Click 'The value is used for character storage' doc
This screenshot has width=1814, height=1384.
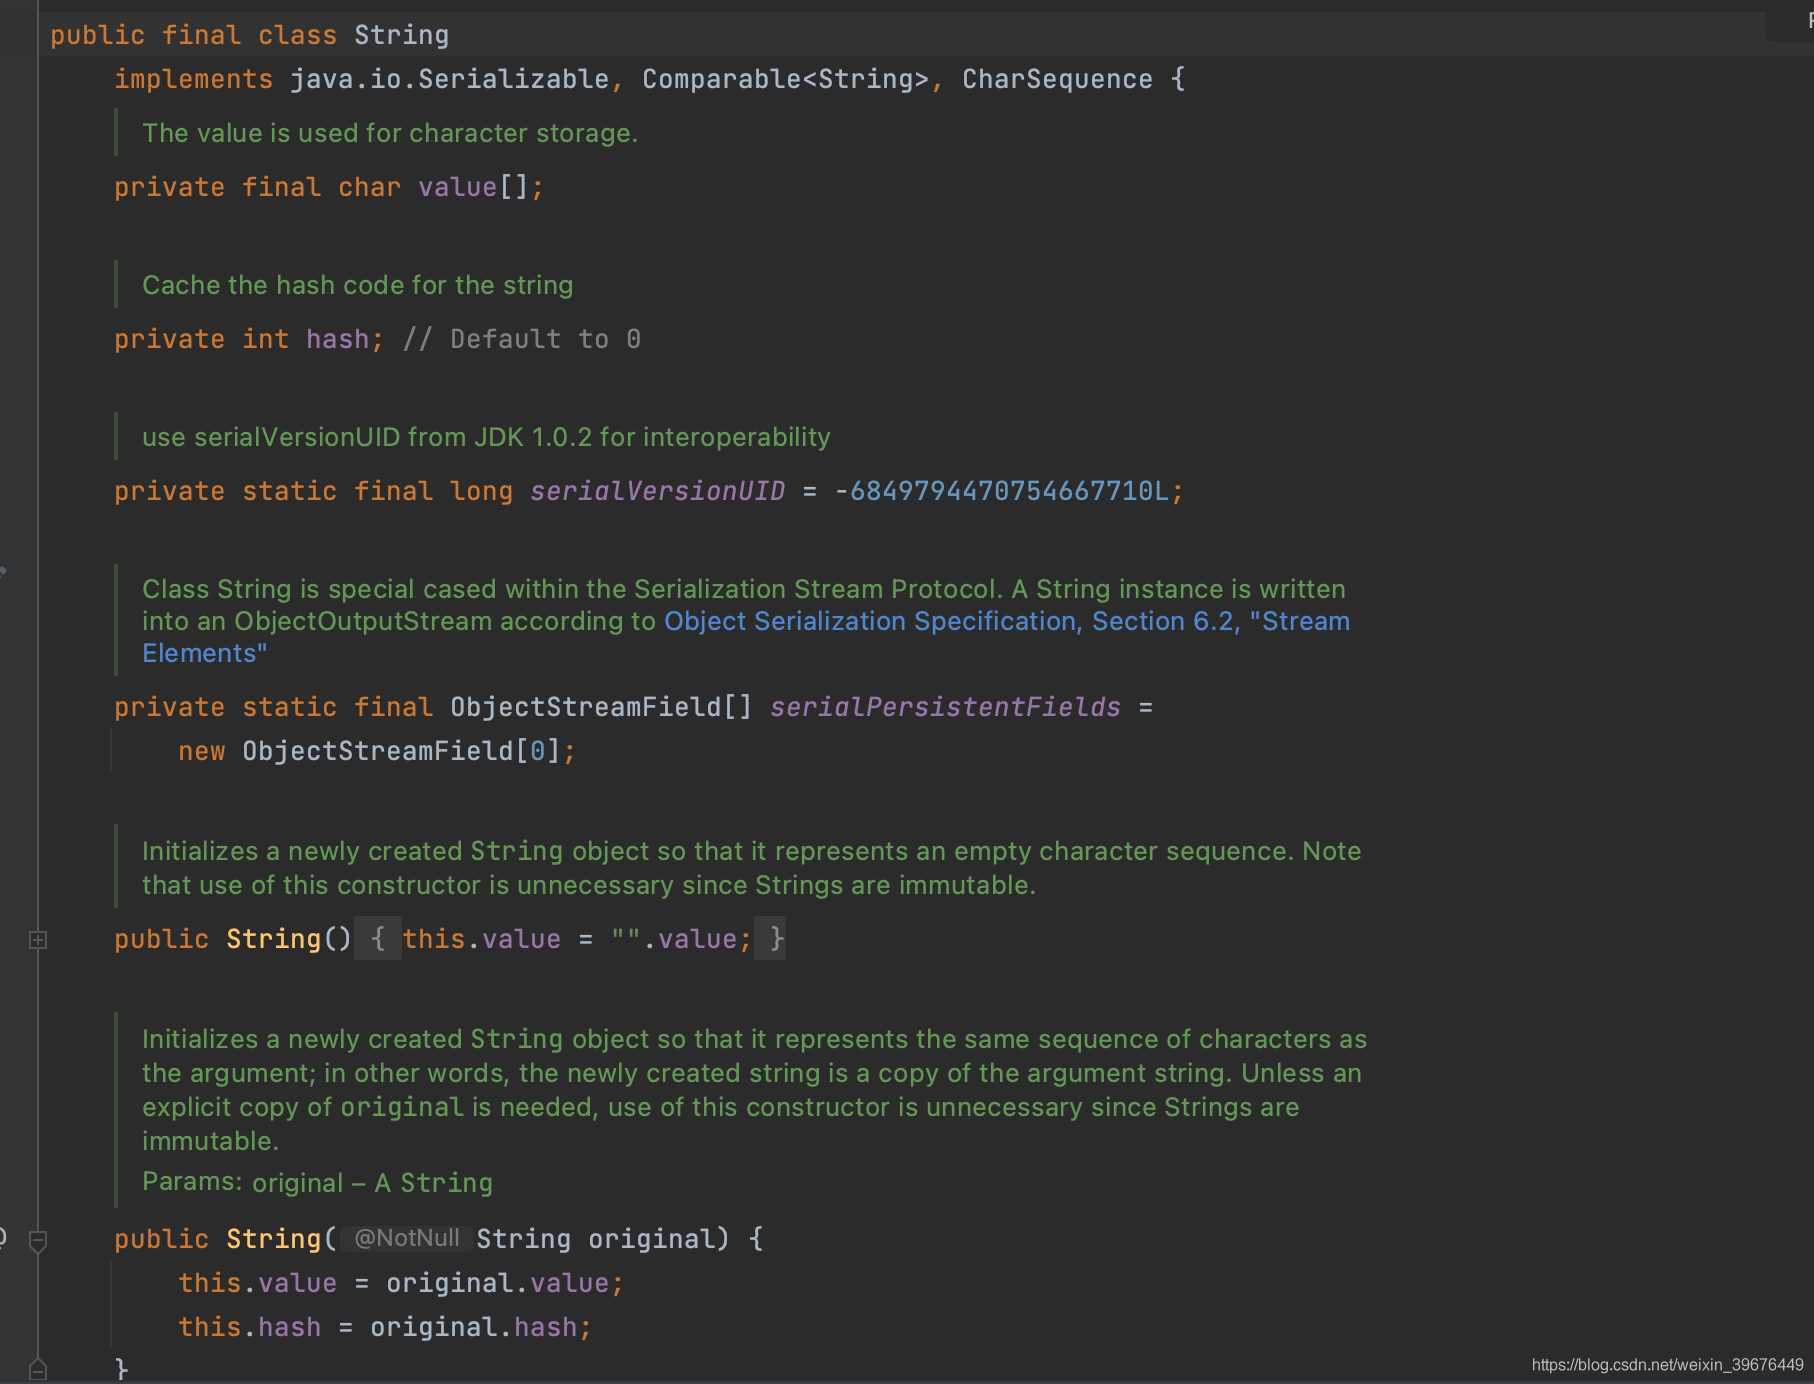[x=389, y=133]
